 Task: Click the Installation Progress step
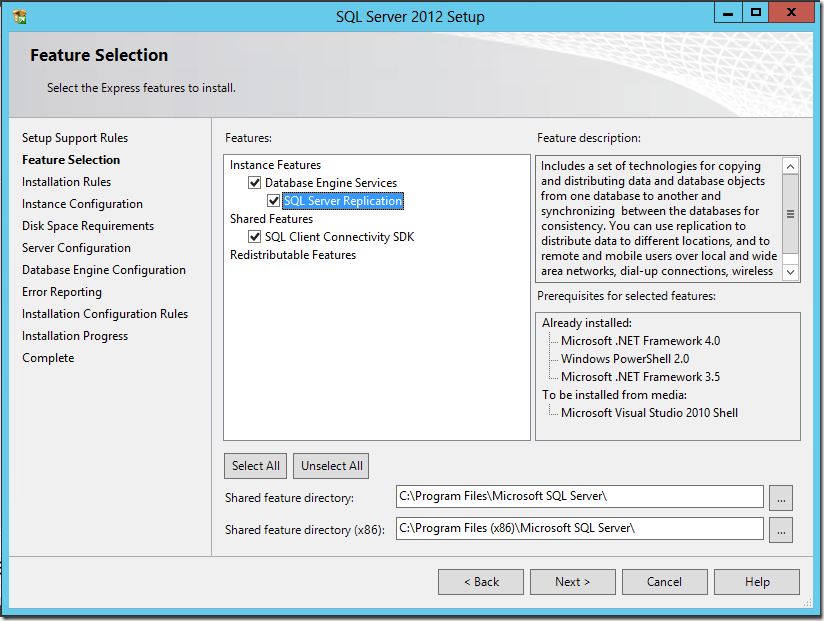coord(75,336)
